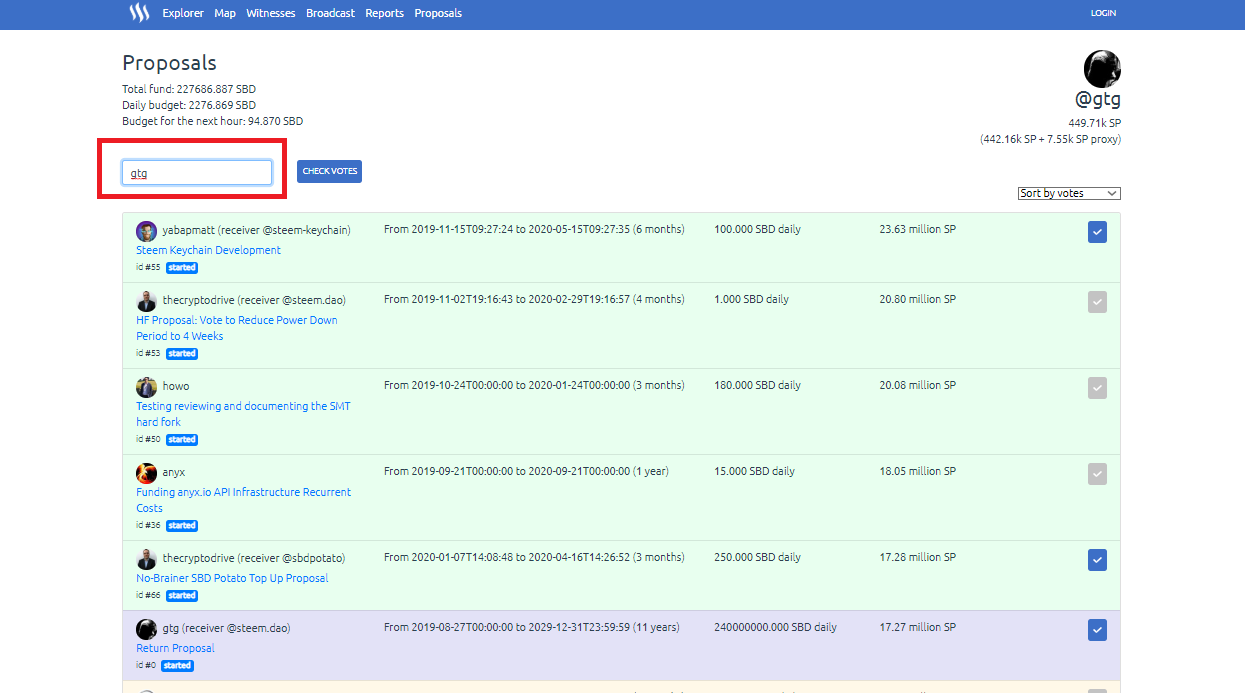Click the howo username text
This screenshot has width=1245, height=693.
176,386
